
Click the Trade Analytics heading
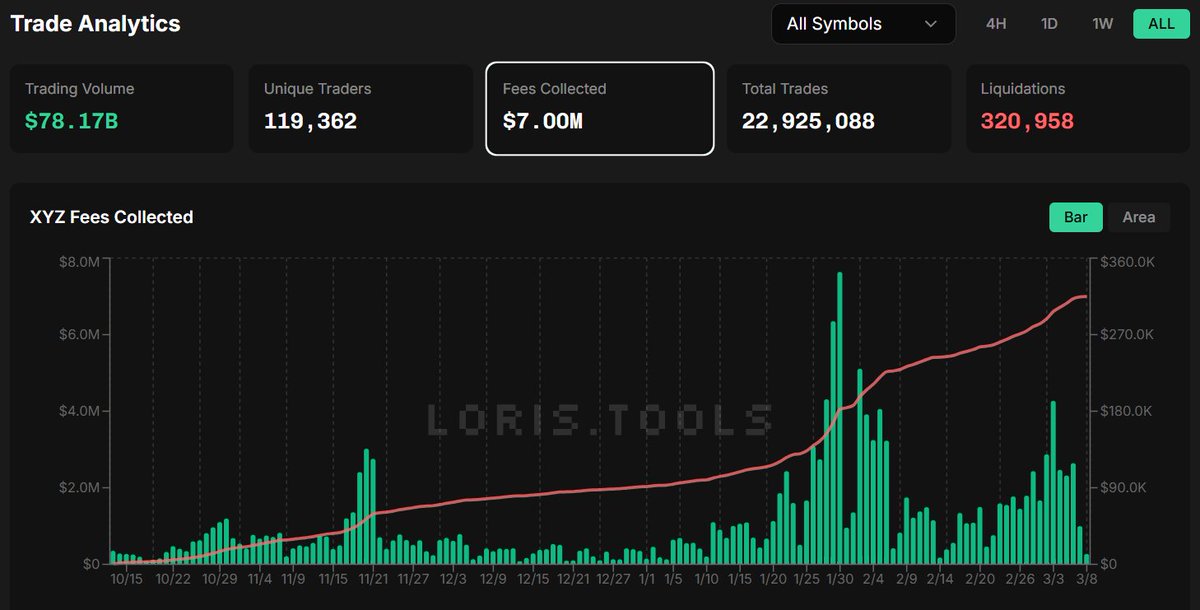(96, 23)
